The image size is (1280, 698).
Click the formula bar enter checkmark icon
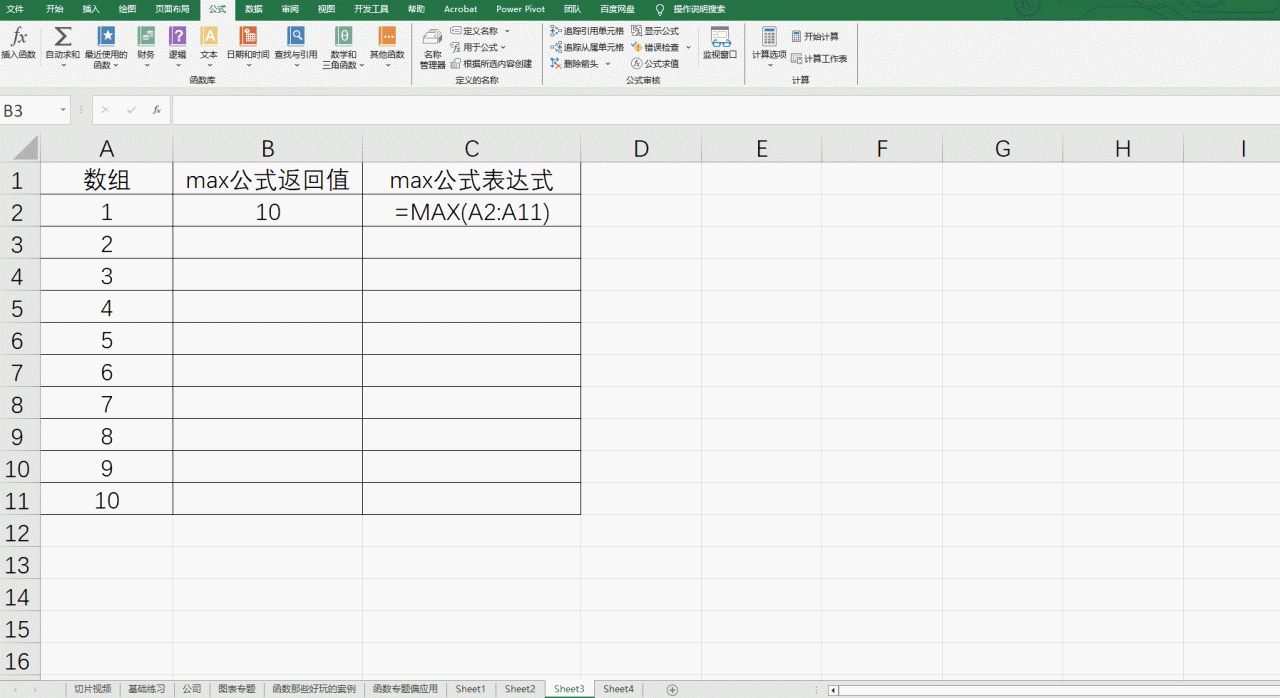(x=131, y=110)
